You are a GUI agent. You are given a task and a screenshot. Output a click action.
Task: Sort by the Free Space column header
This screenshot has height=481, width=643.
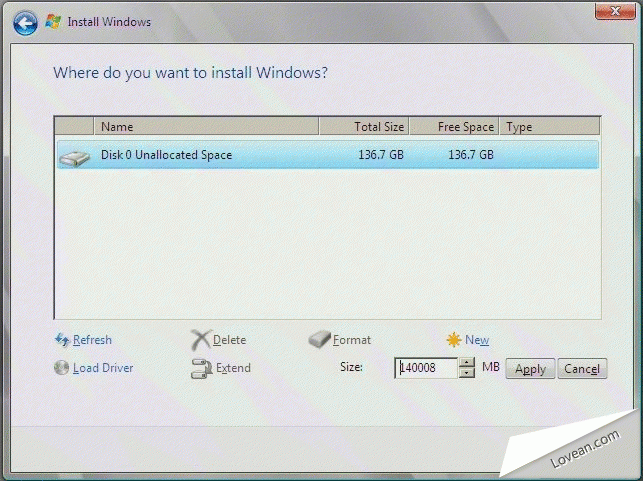point(454,126)
